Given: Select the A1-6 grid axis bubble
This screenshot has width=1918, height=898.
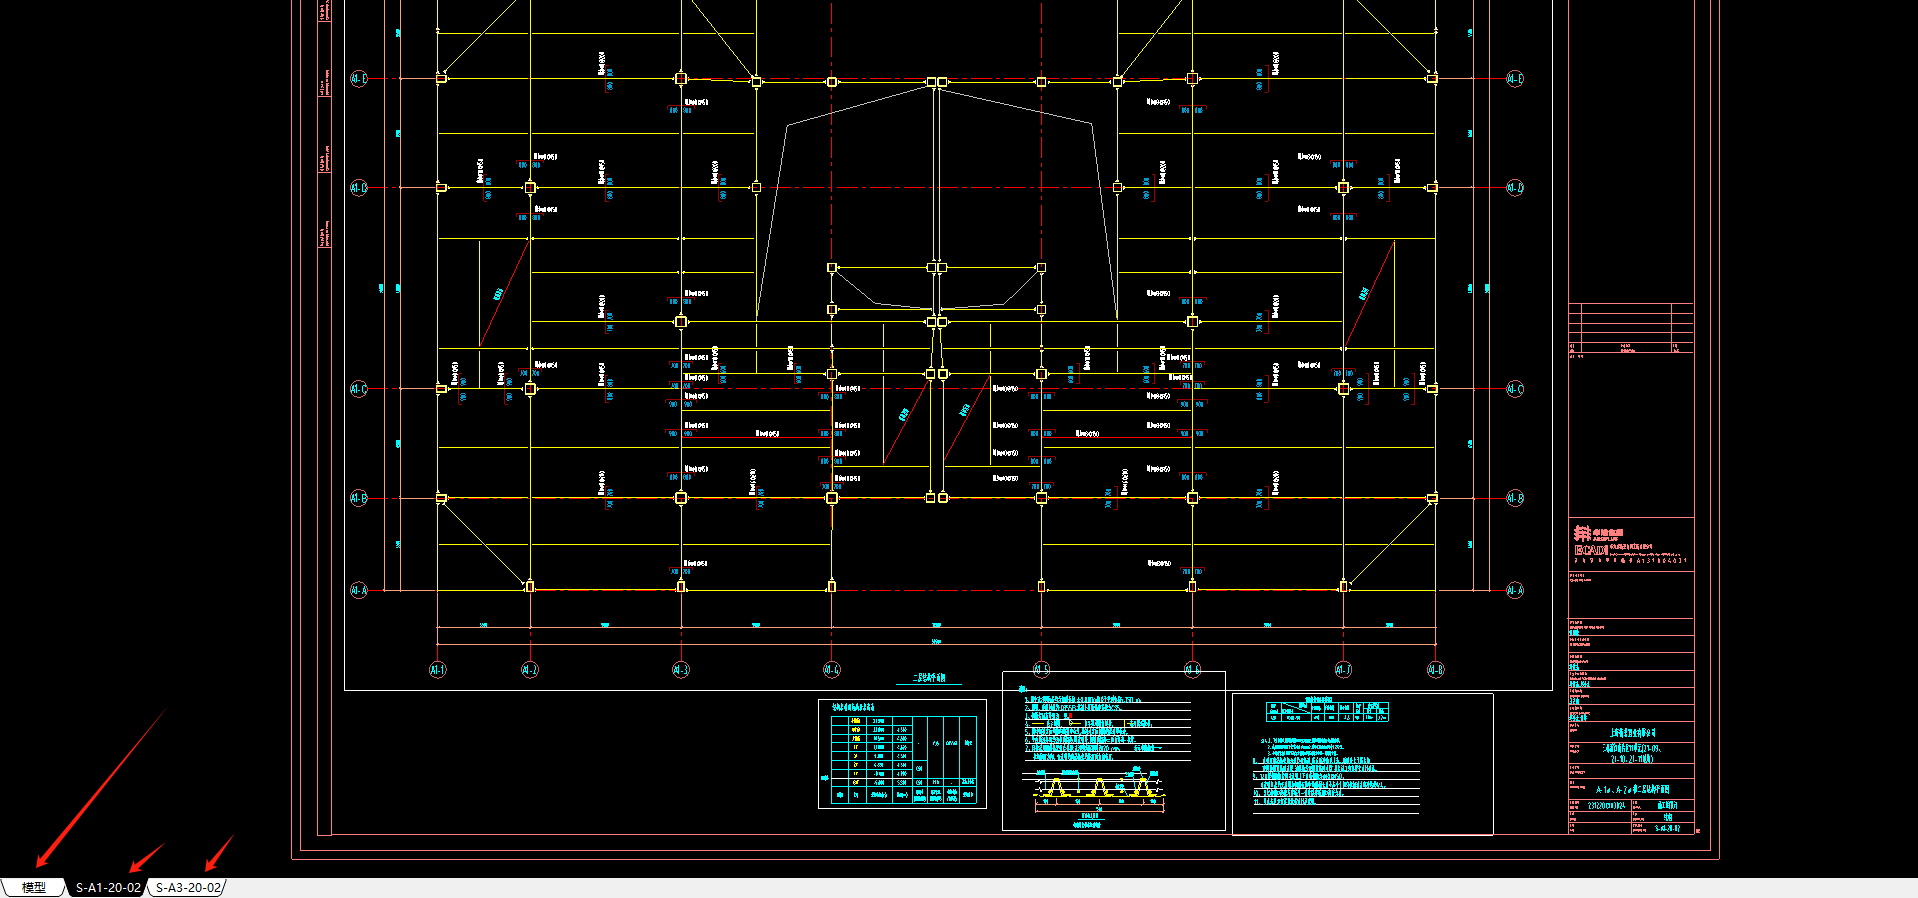Looking at the screenshot, I should coord(1192,670).
